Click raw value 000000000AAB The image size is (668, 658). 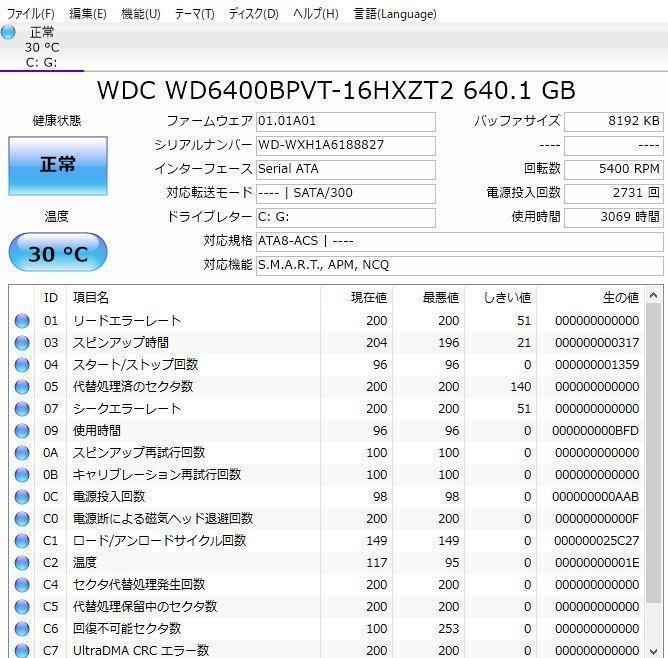[x=595, y=497]
